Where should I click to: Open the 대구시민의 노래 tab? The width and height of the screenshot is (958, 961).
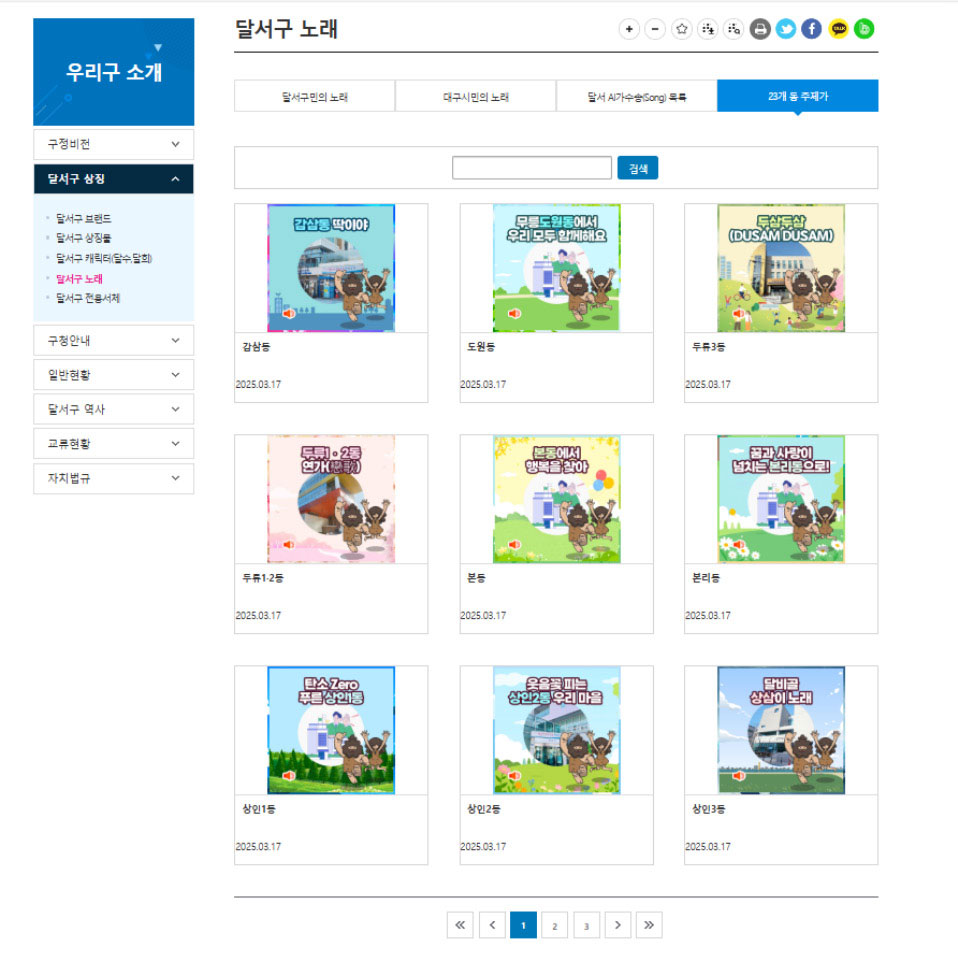475,97
